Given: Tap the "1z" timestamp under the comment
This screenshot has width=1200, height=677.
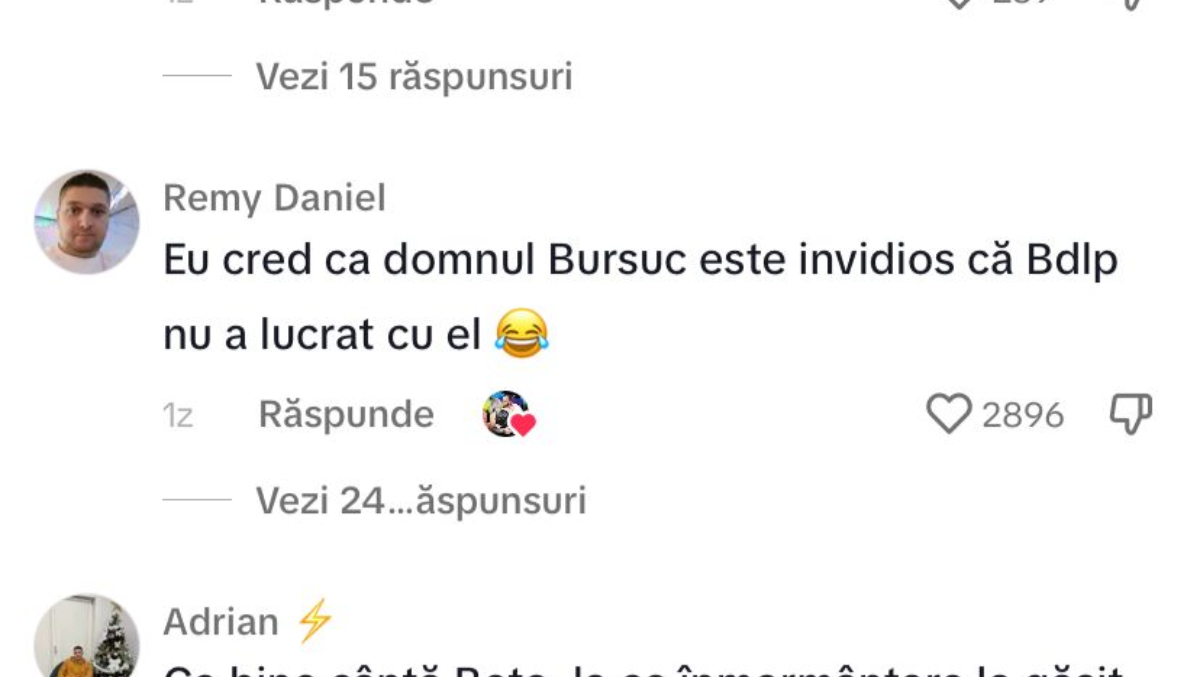Looking at the screenshot, I should (x=177, y=416).
